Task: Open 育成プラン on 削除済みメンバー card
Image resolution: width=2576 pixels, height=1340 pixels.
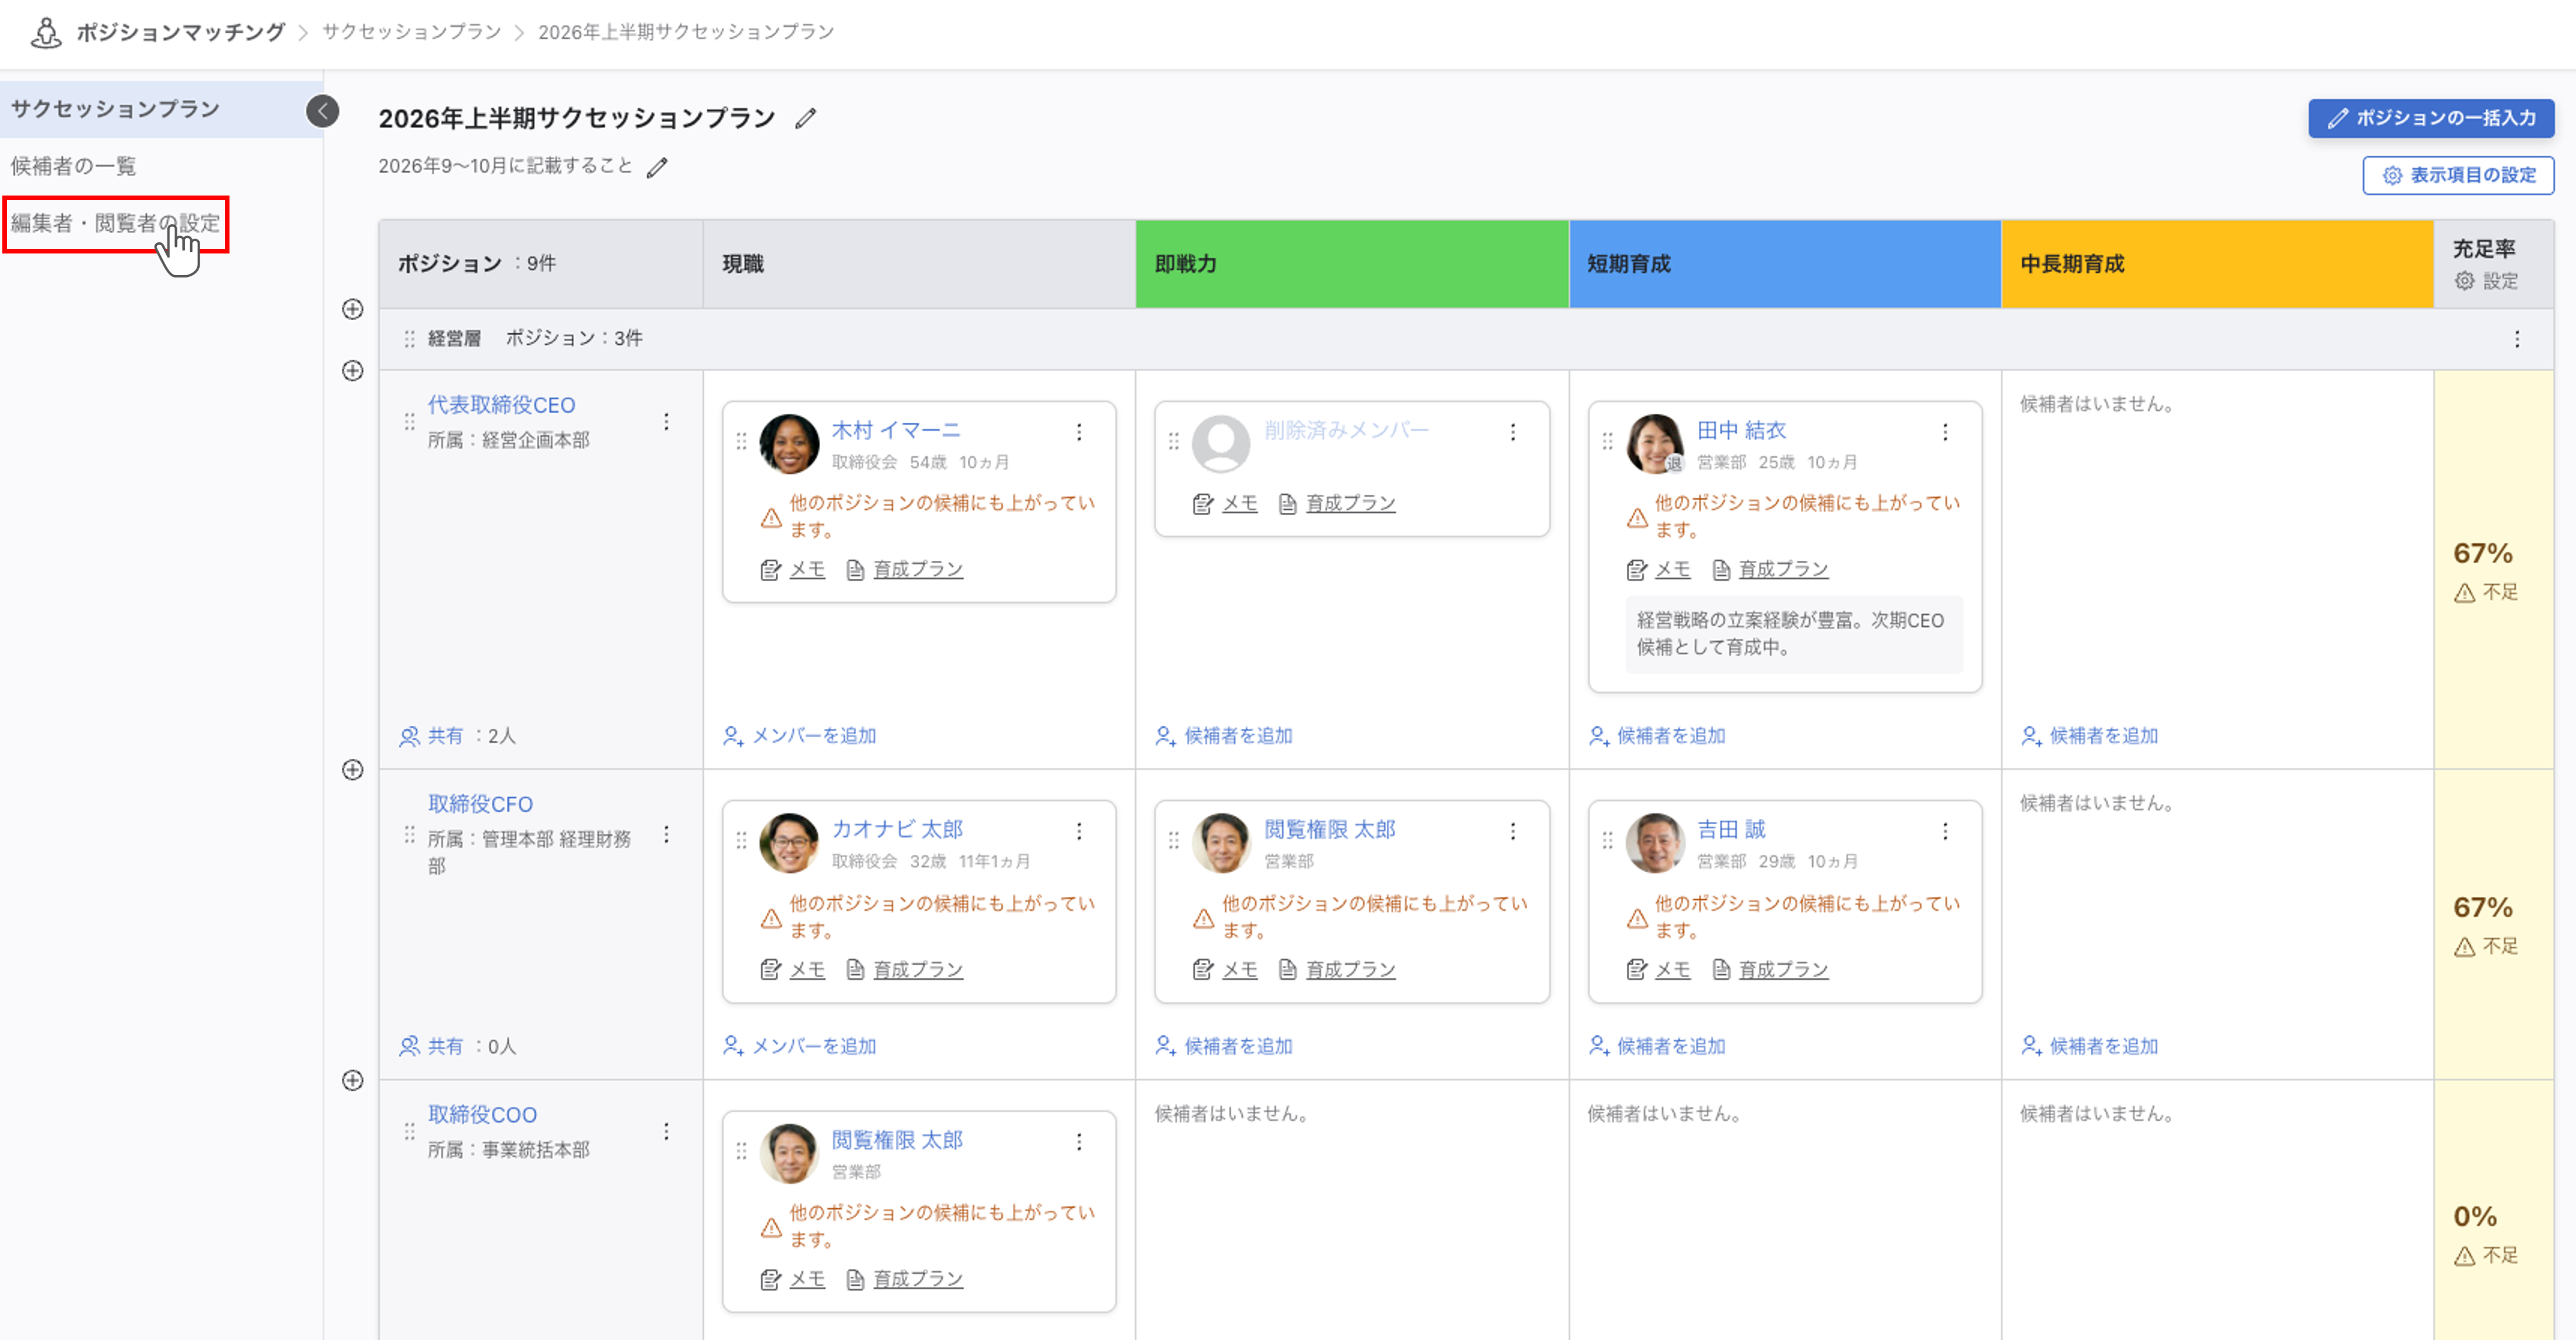Action: [x=1336, y=504]
